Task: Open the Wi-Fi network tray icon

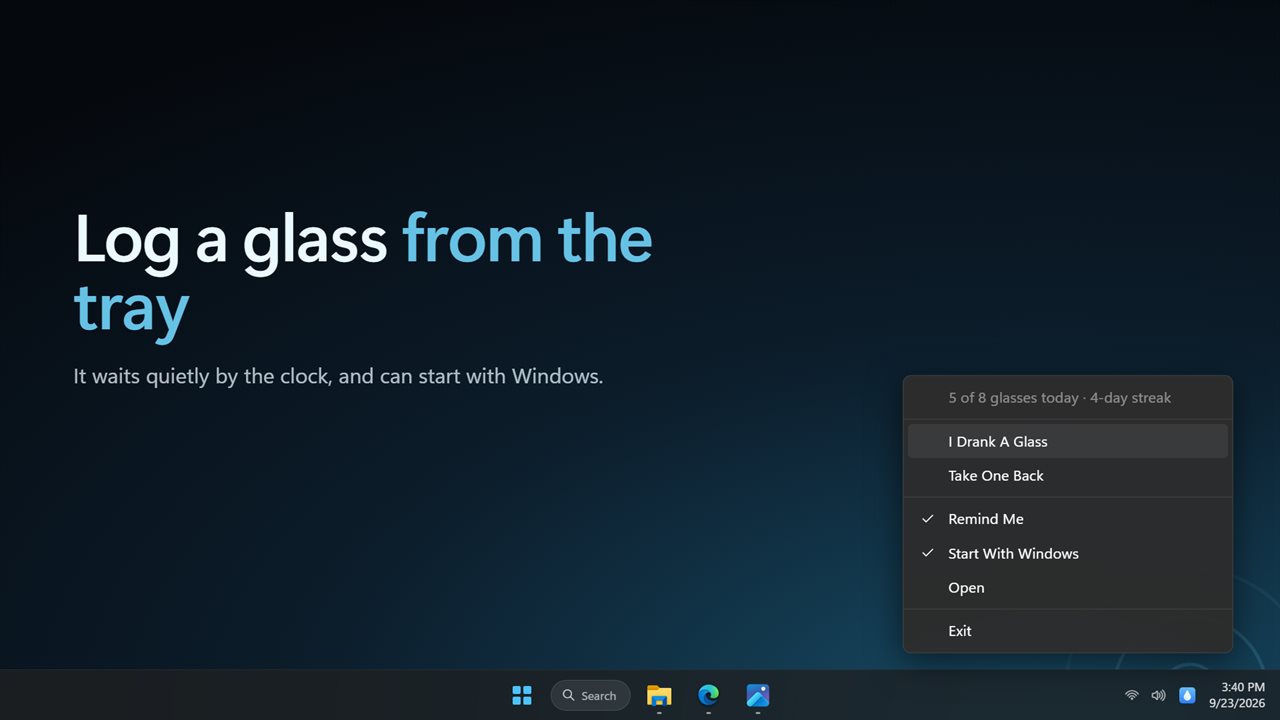Action: tap(1132, 695)
